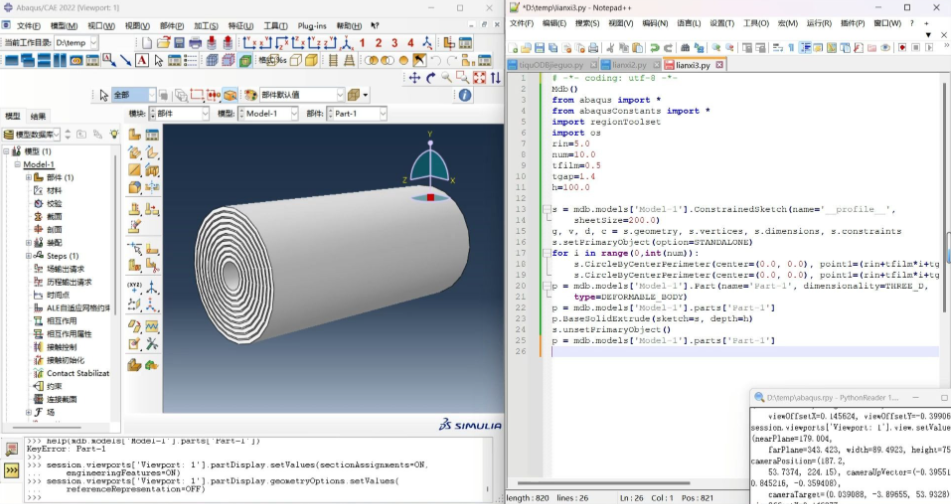Toggle word wrap icon in Notepad++
The width and height of the screenshot is (951, 504).
pyautogui.click(x=778, y=48)
